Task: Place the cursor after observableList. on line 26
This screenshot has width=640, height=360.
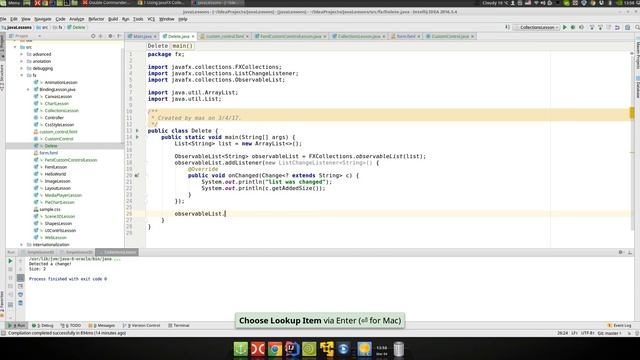Action: point(225,214)
